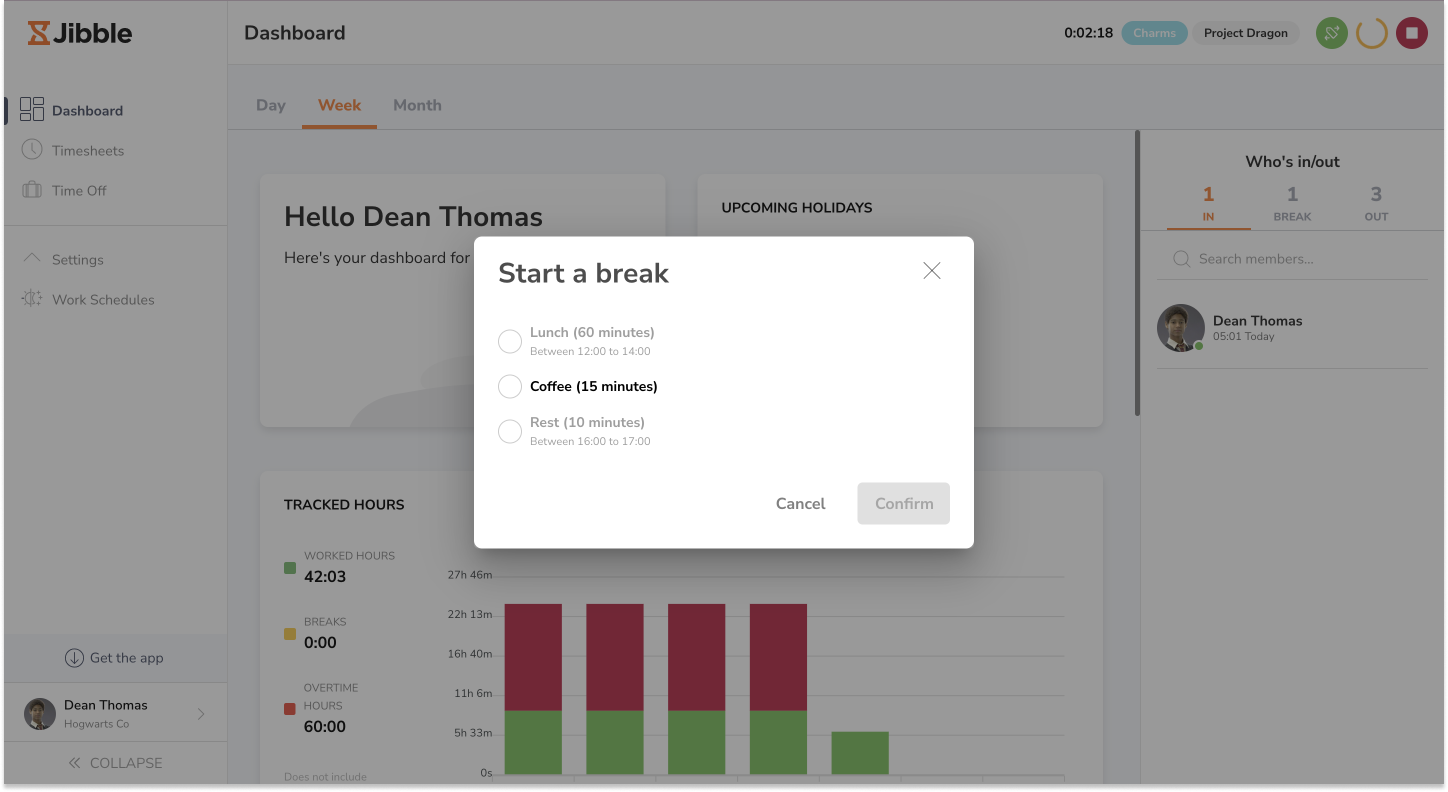Open Time Off via briefcase icon

pos(33,190)
